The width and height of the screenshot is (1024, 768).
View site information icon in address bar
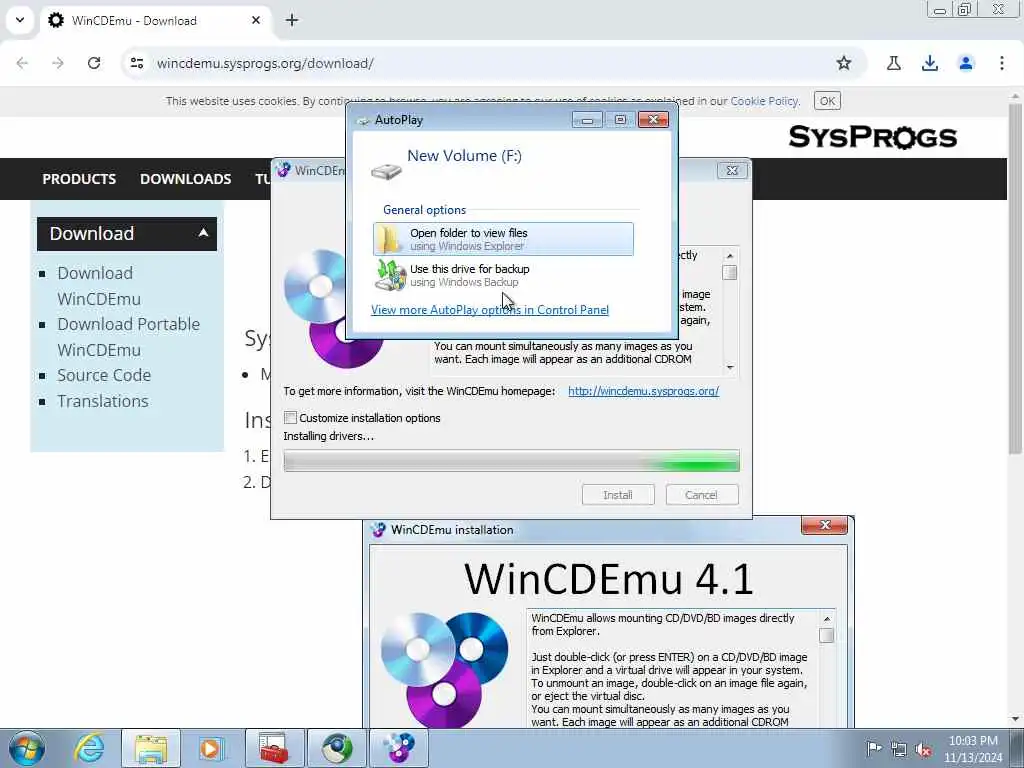(x=136, y=63)
